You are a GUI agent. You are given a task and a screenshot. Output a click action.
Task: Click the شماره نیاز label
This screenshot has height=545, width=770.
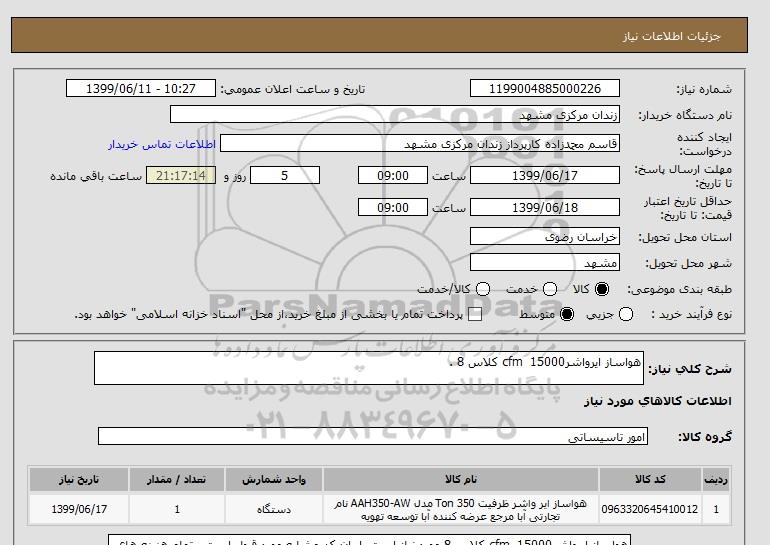point(704,89)
